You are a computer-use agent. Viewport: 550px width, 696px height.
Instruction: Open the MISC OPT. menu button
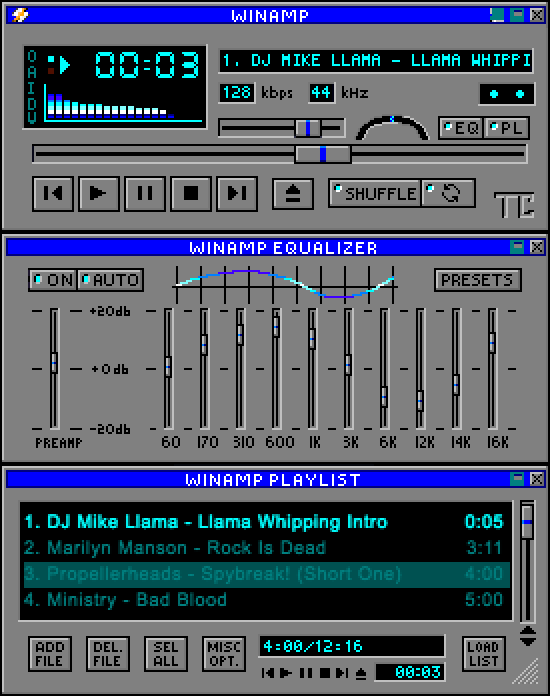[x=224, y=654]
